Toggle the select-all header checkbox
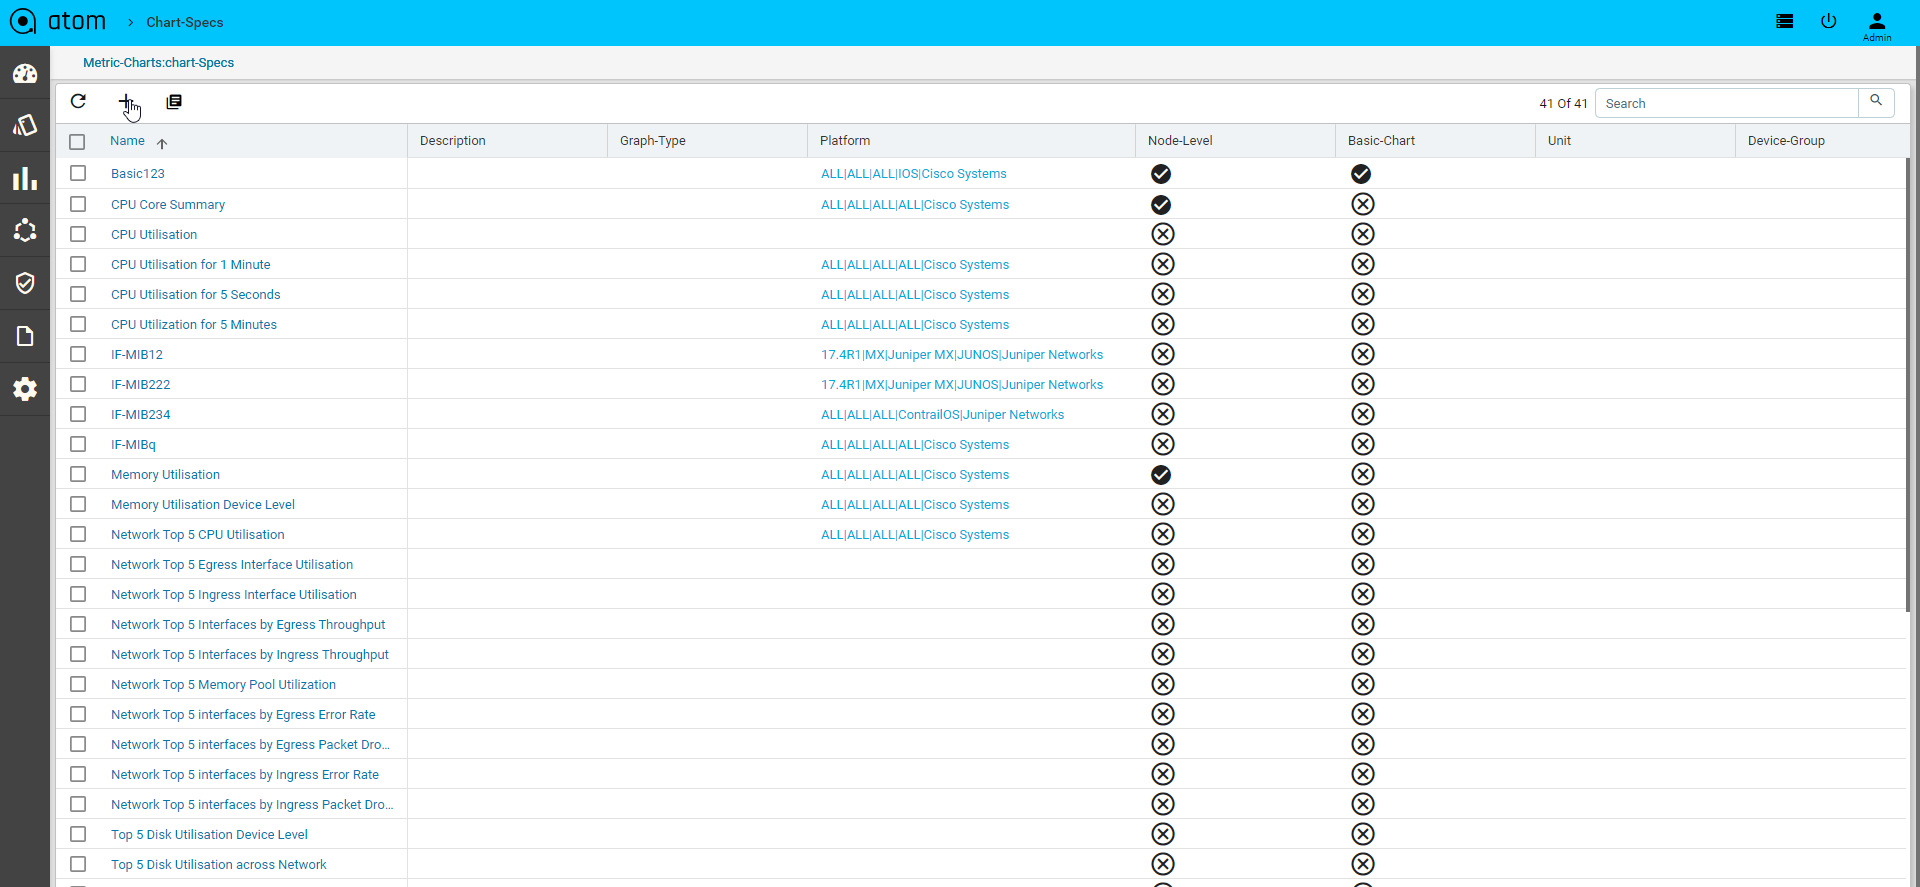Image resolution: width=1920 pixels, height=887 pixels. [77, 142]
